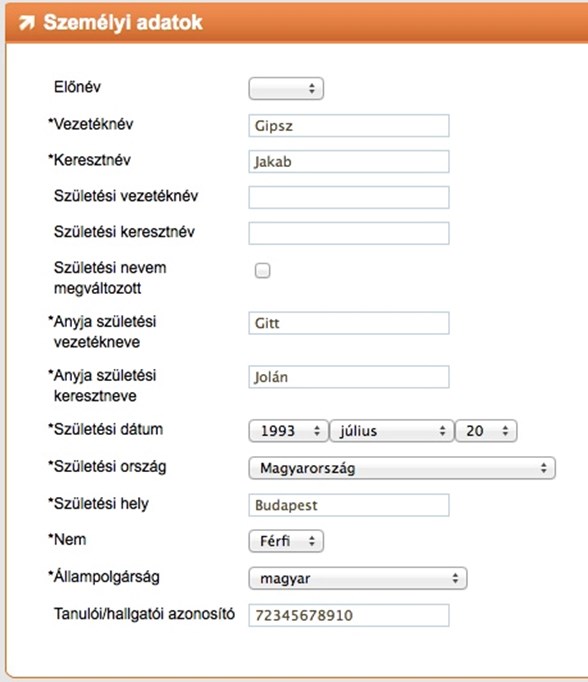Open the birth day dropdown showing 20

pos(486,431)
